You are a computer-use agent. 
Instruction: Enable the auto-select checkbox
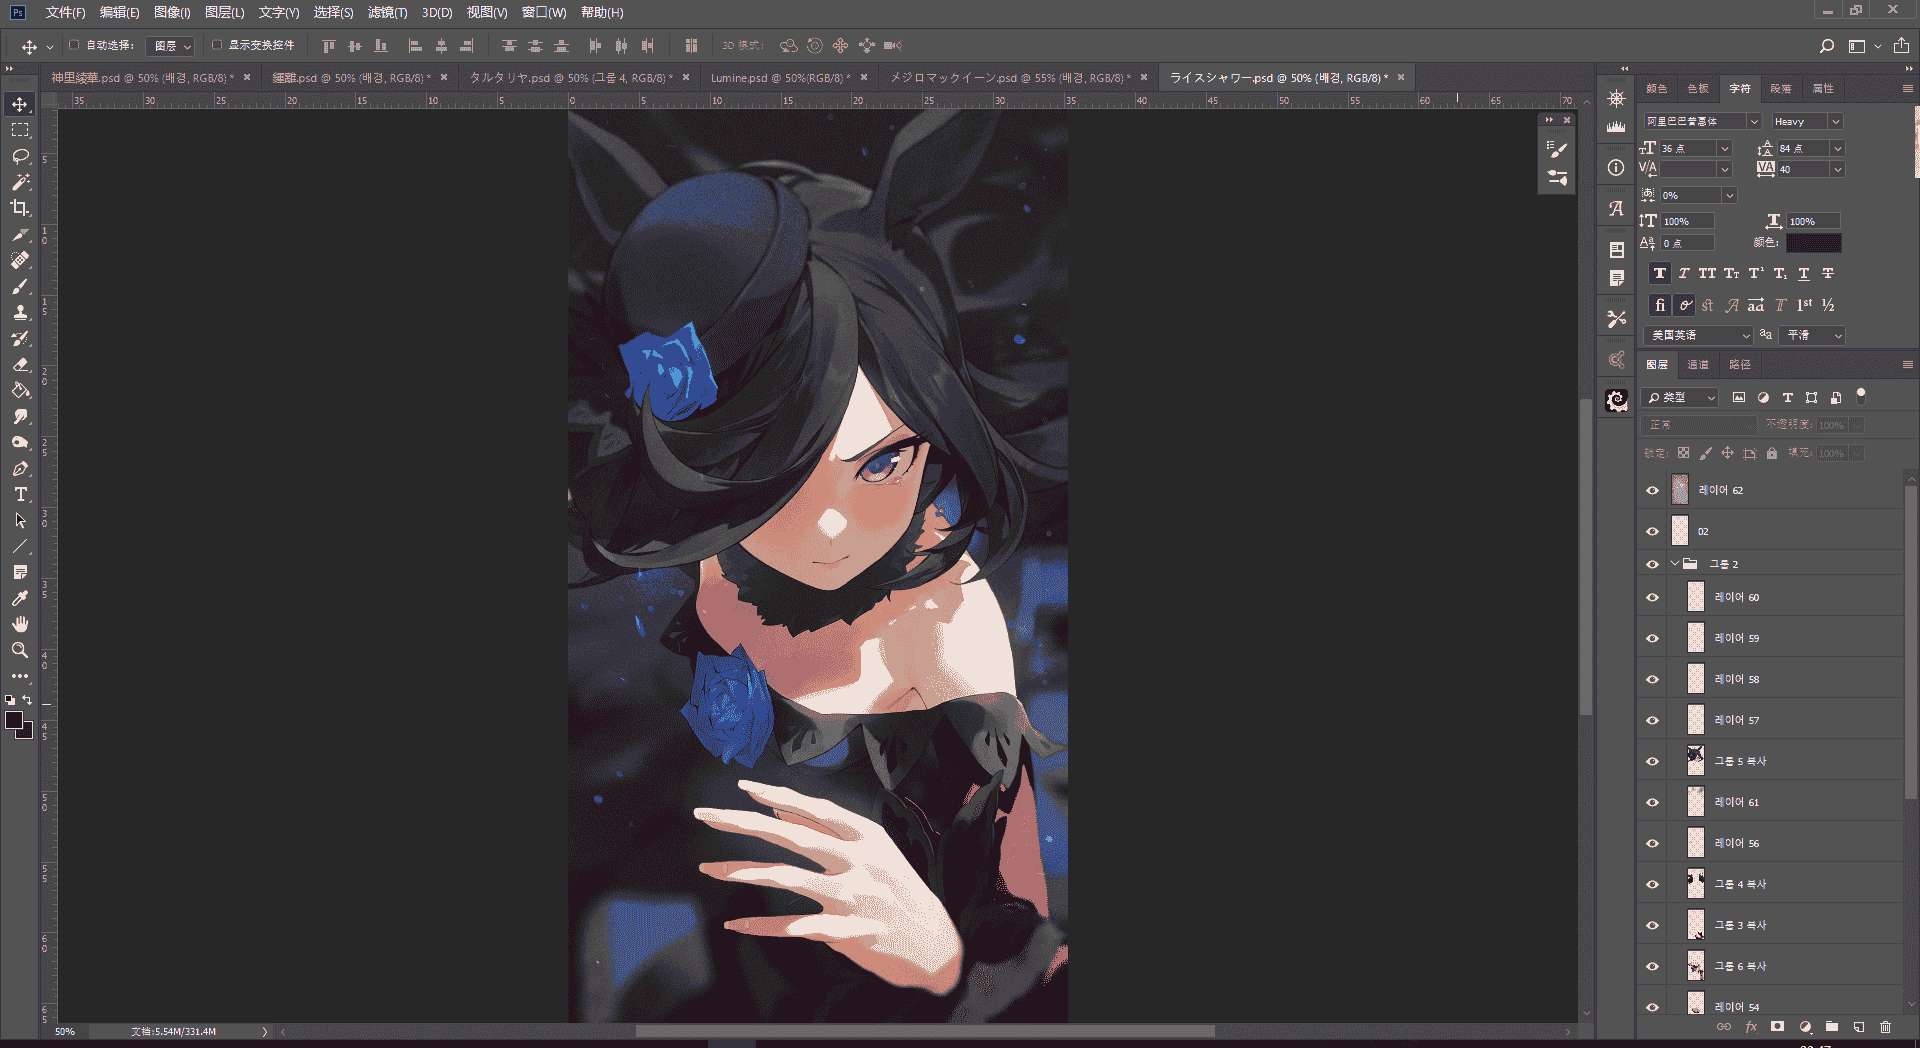(x=74, y=45)
